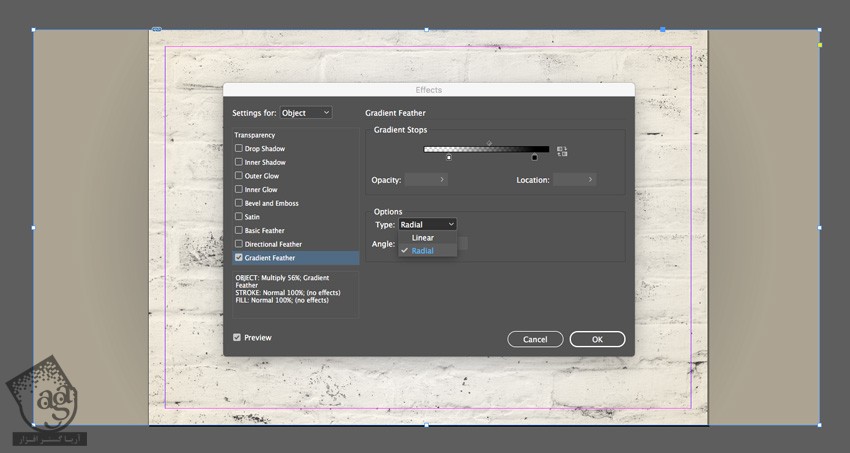This screenshot has width=850, height=453.
Task: Tick the Inner Shadow checkbox
Action: click(239, 162)
